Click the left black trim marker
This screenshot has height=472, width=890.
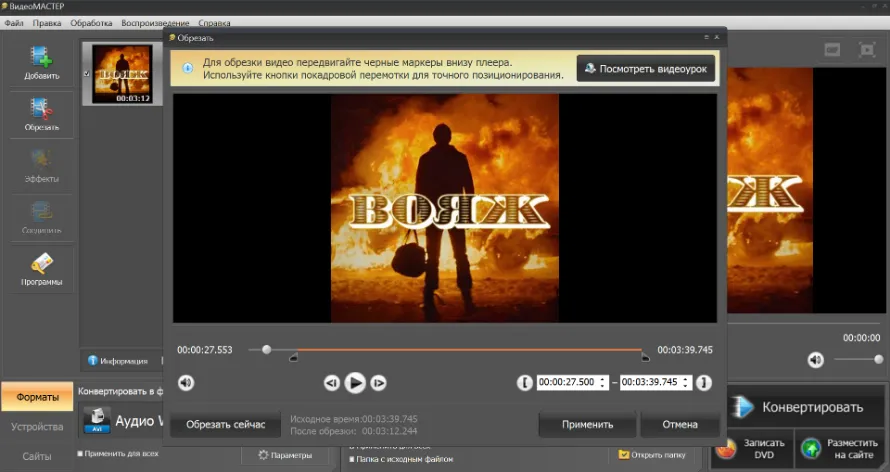tap(293, 357)
